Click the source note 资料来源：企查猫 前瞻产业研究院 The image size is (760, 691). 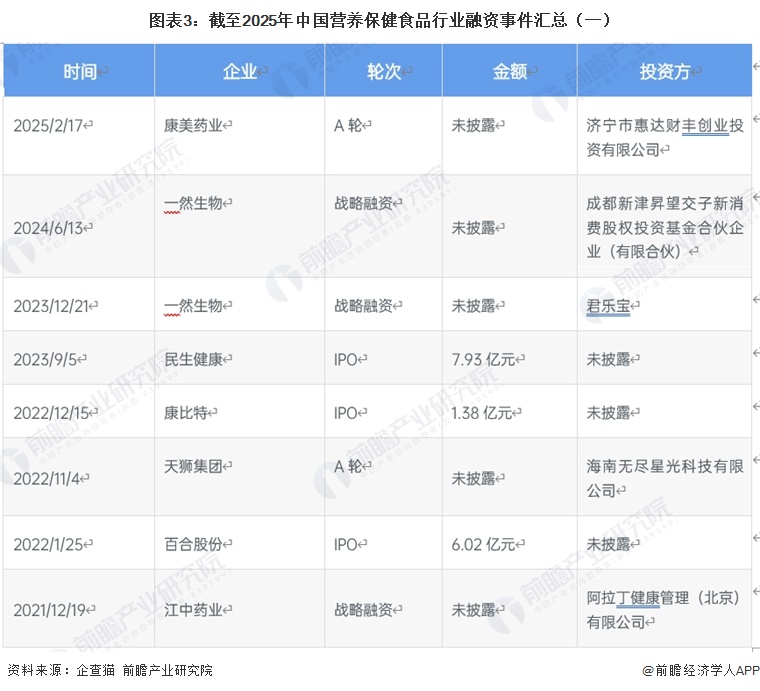(x=110, y=670)
